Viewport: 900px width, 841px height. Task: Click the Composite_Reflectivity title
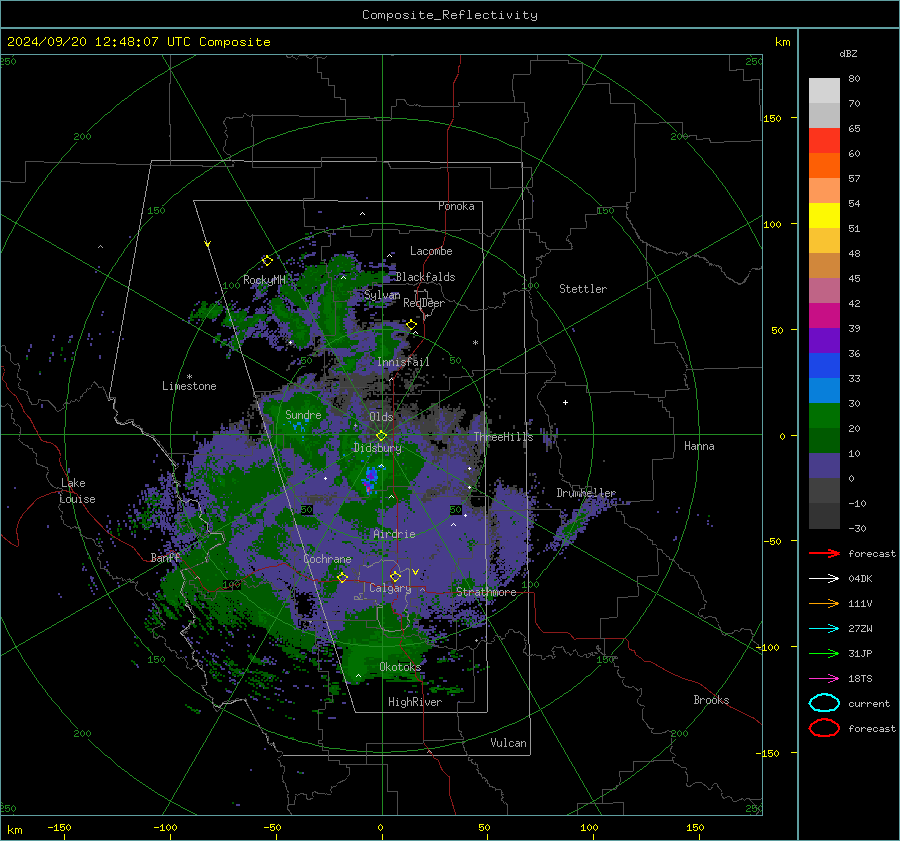click(450, 15)
